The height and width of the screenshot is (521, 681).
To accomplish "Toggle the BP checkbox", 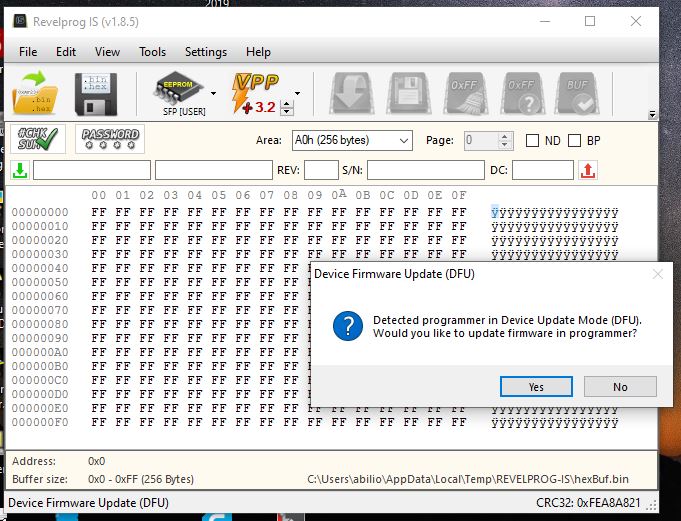I will [x=575, y=141].
